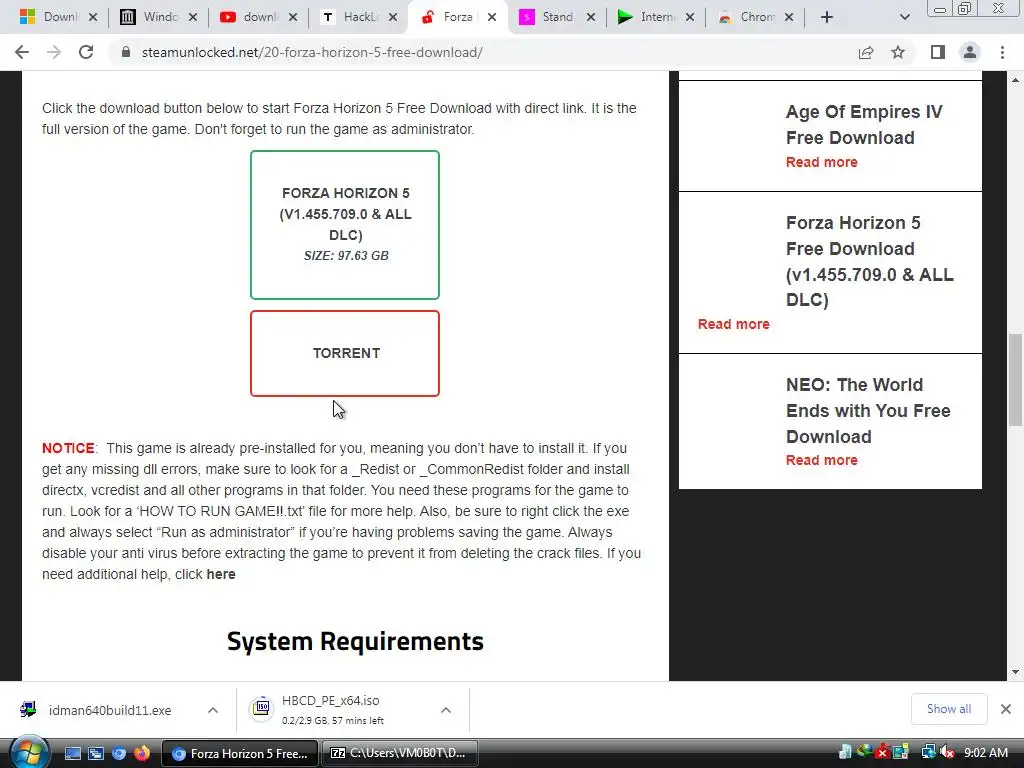
Task: Open sidebar Forza Horizon 5 Free Download title
Action: click(869, 261)
